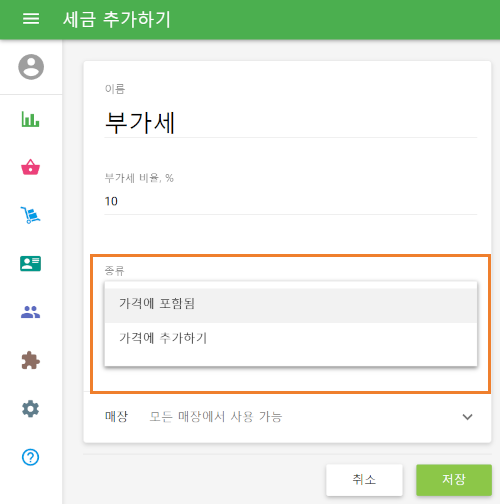Open the Items shopping basket icon
Image resolution: width=500 pixels, height=504 pixels.
30,167
